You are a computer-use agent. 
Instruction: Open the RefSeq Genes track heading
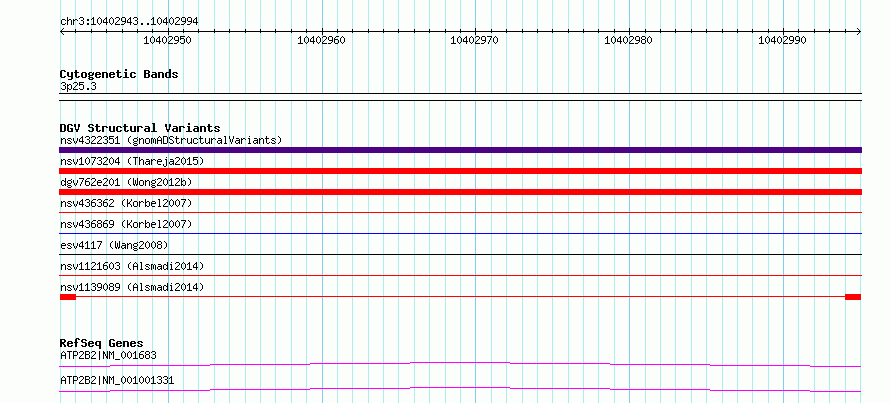(102, 343)
